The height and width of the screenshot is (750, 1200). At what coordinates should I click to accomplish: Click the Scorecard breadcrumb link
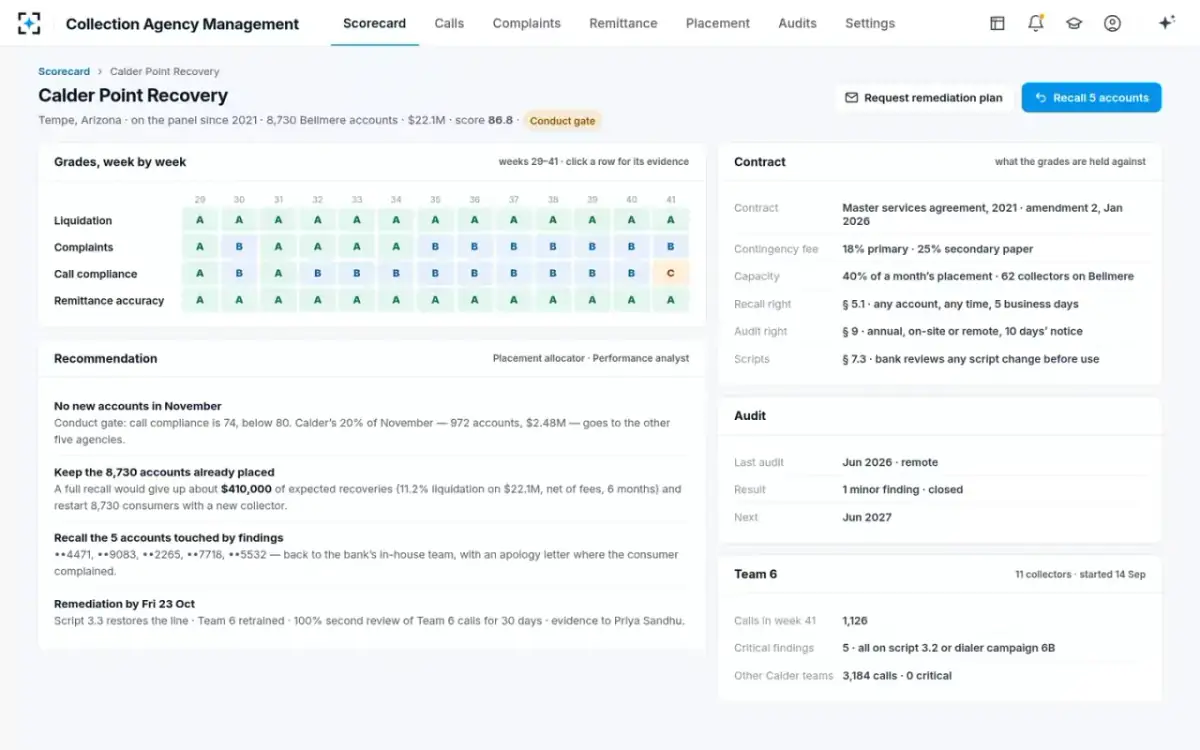[64, 72]
